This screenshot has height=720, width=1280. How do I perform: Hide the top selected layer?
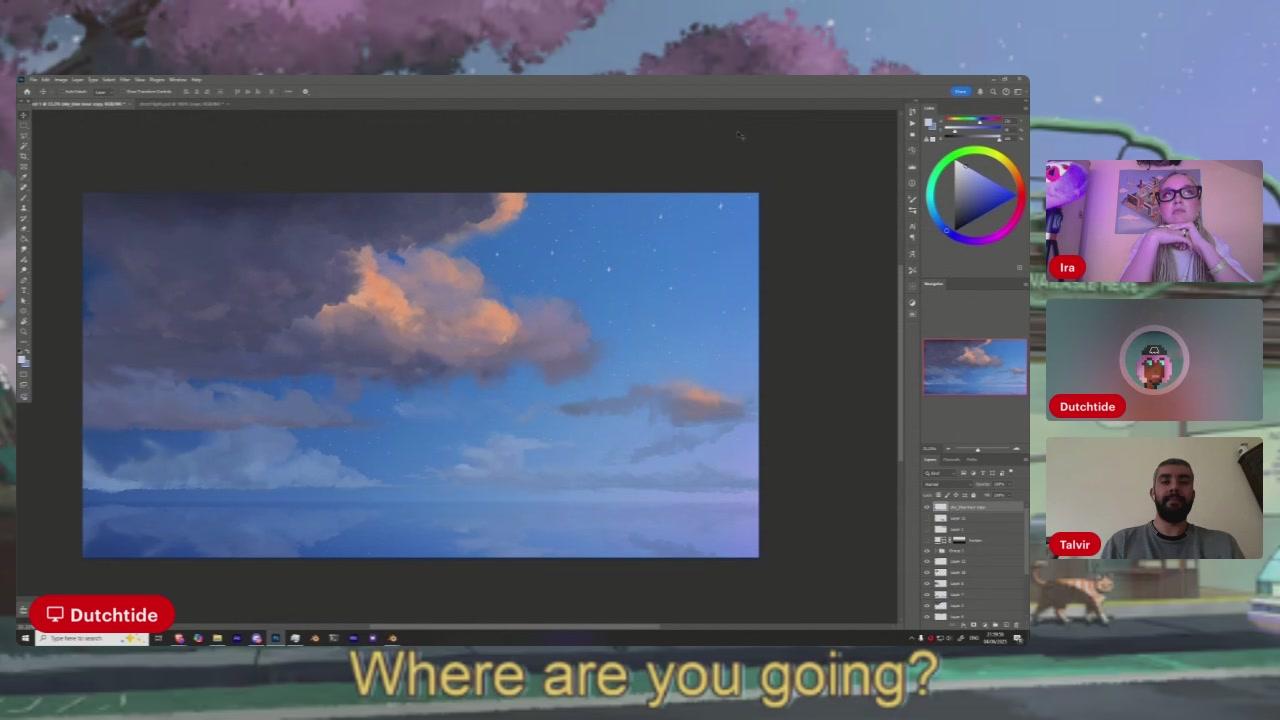tap(927, 507)
